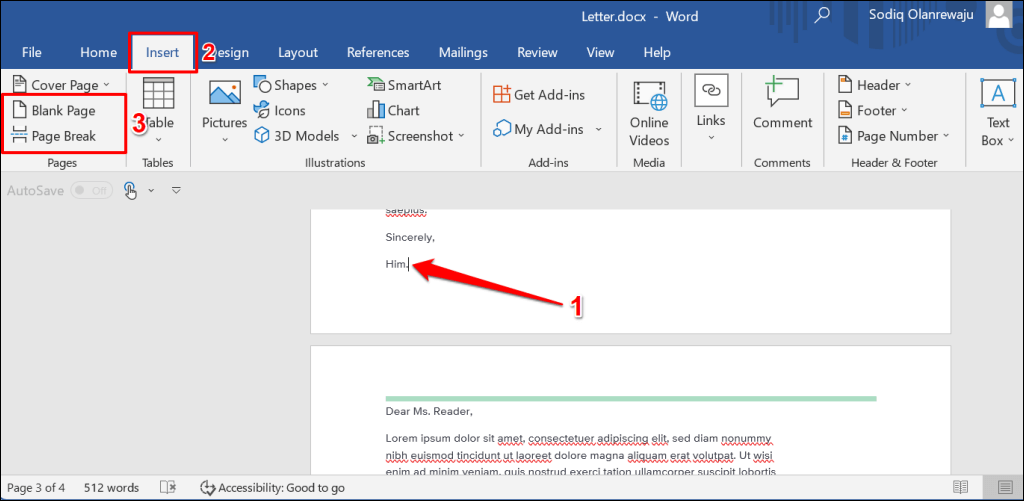The height and width of the screenshot is (501, 1024).
Task: Switch to the Layout tab
Action: click(297, 52)
